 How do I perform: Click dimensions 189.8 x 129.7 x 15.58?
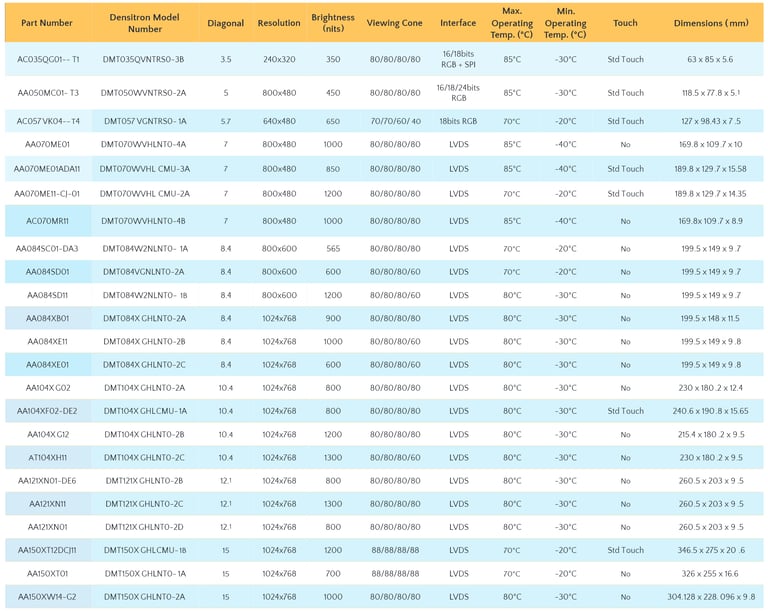(x=710, y=169)
